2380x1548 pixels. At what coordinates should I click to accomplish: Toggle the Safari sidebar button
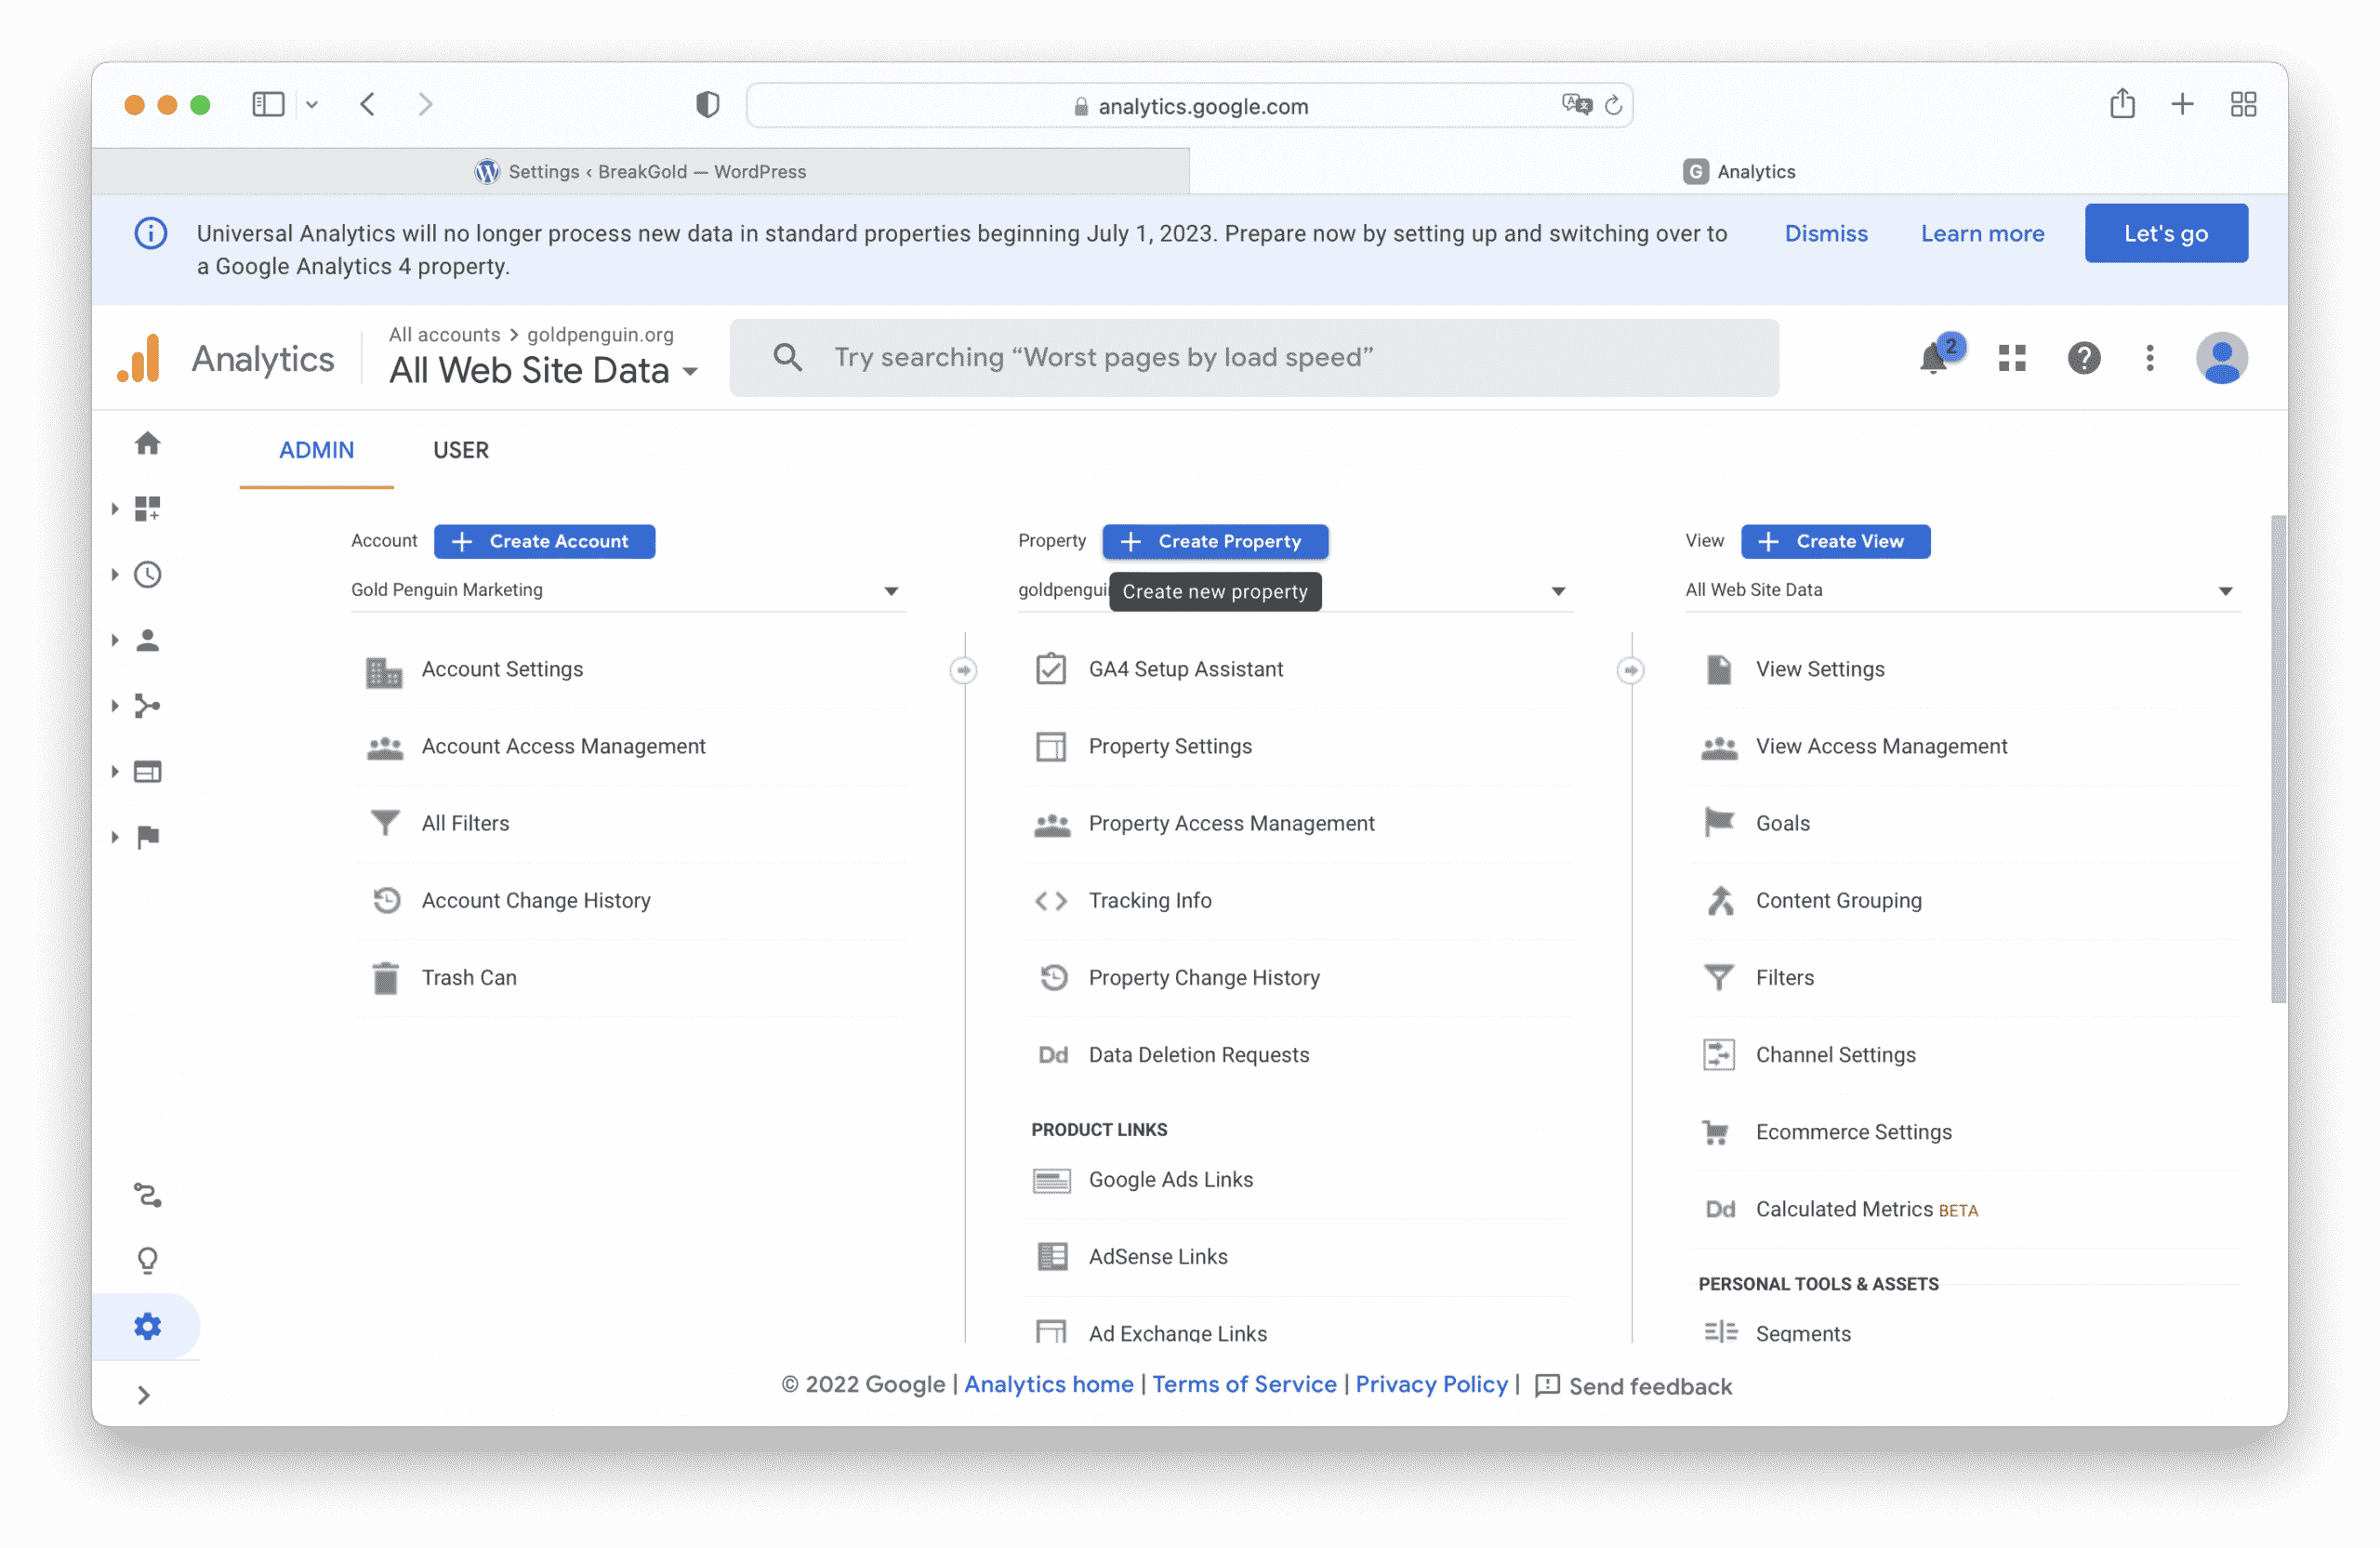point(268,104)
